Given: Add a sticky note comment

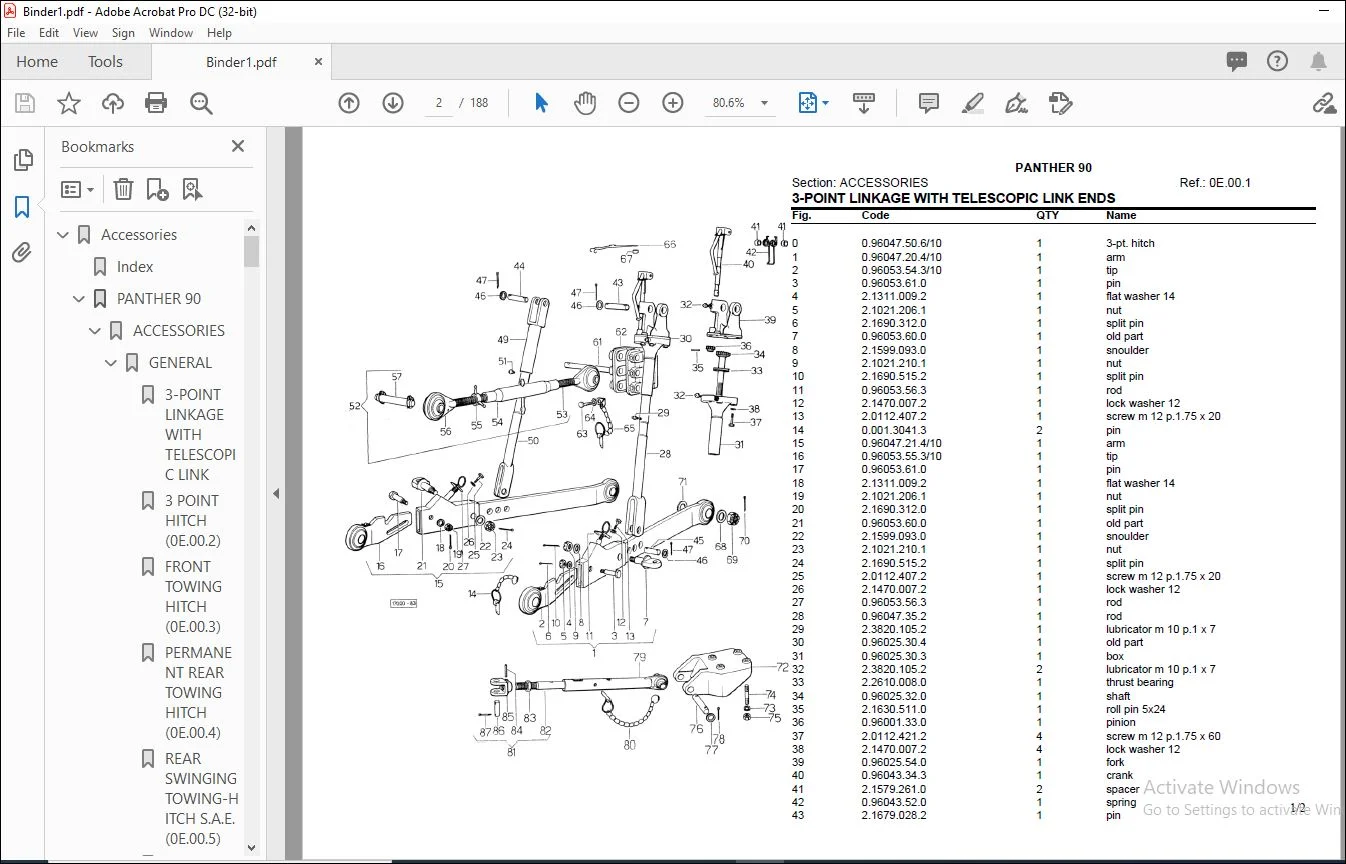Looking at the screenshot, I should [x=929, y=103].
